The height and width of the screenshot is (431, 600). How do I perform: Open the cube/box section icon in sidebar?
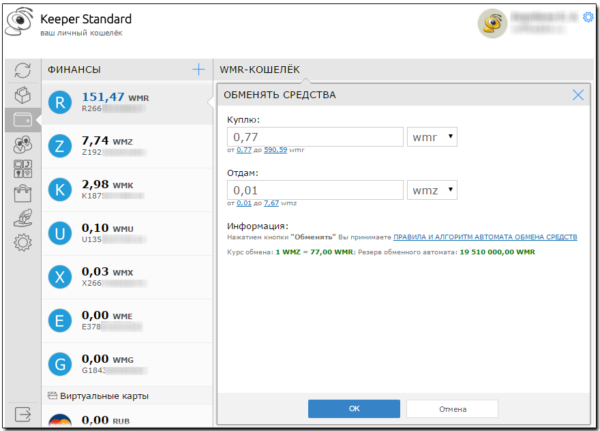click(23, 95)
